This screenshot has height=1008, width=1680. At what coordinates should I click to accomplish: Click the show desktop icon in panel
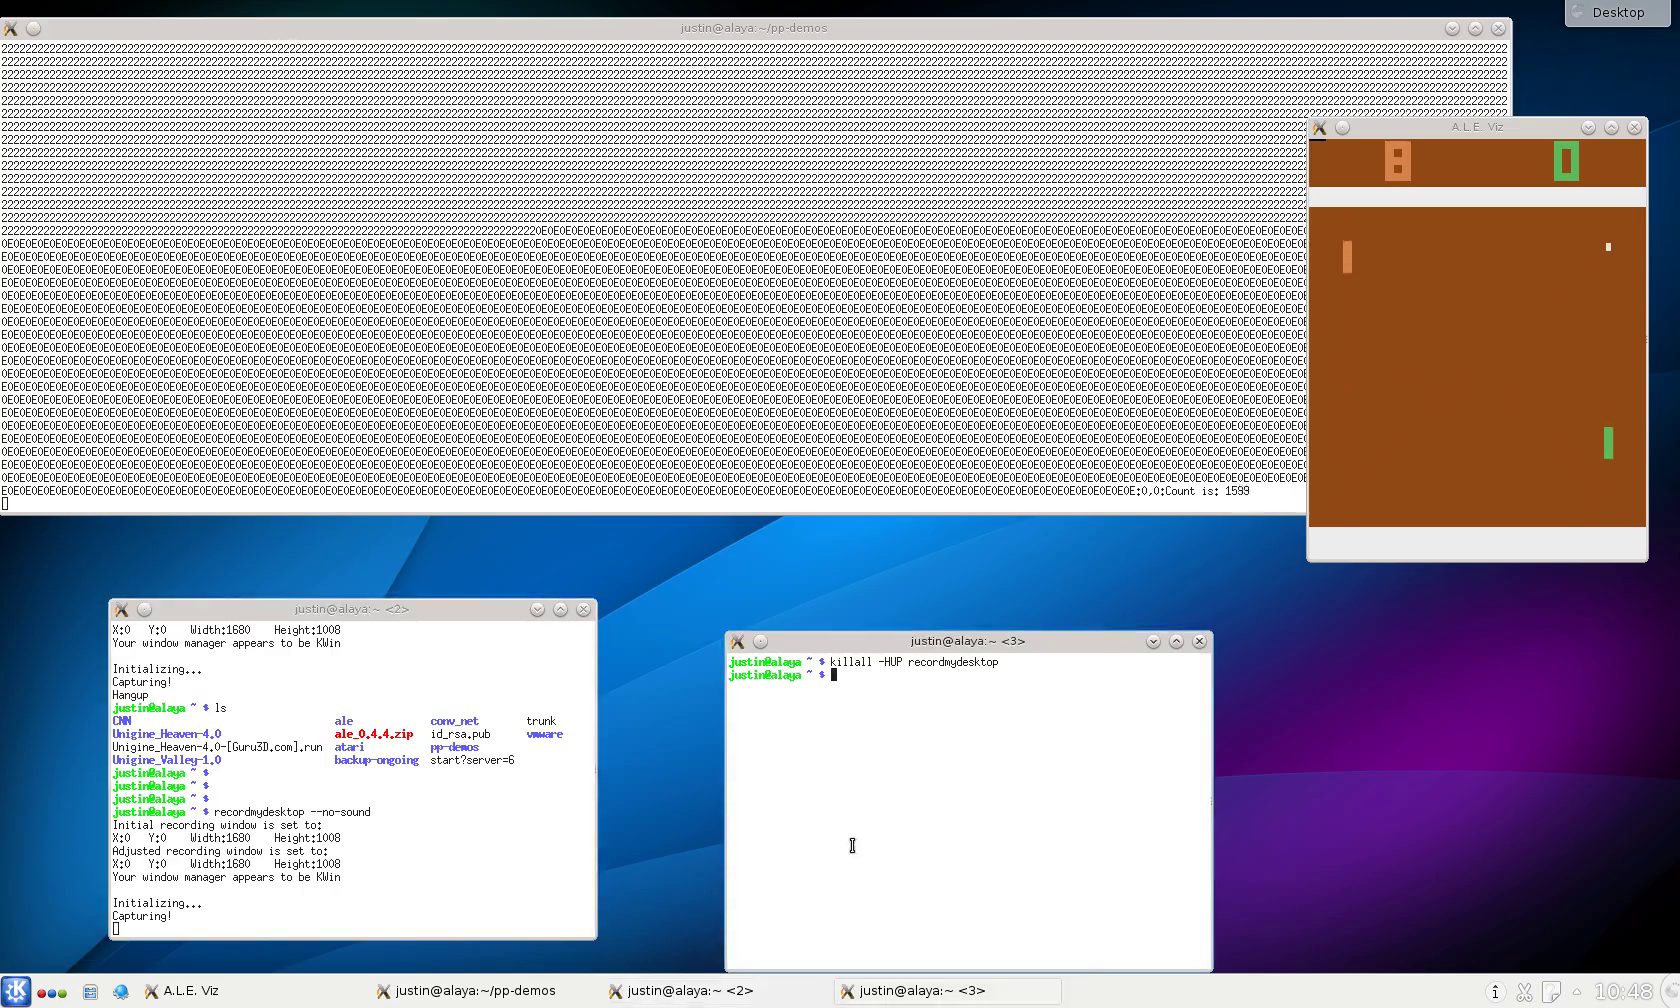tap(90, 992)
